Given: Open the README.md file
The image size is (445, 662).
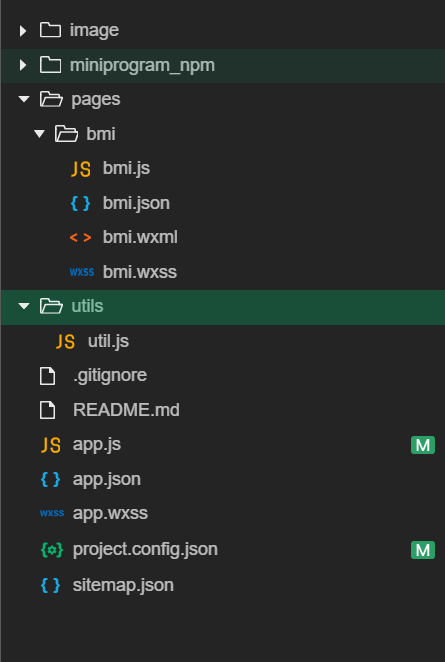Looking at the screenshot, I should [126, 410].
